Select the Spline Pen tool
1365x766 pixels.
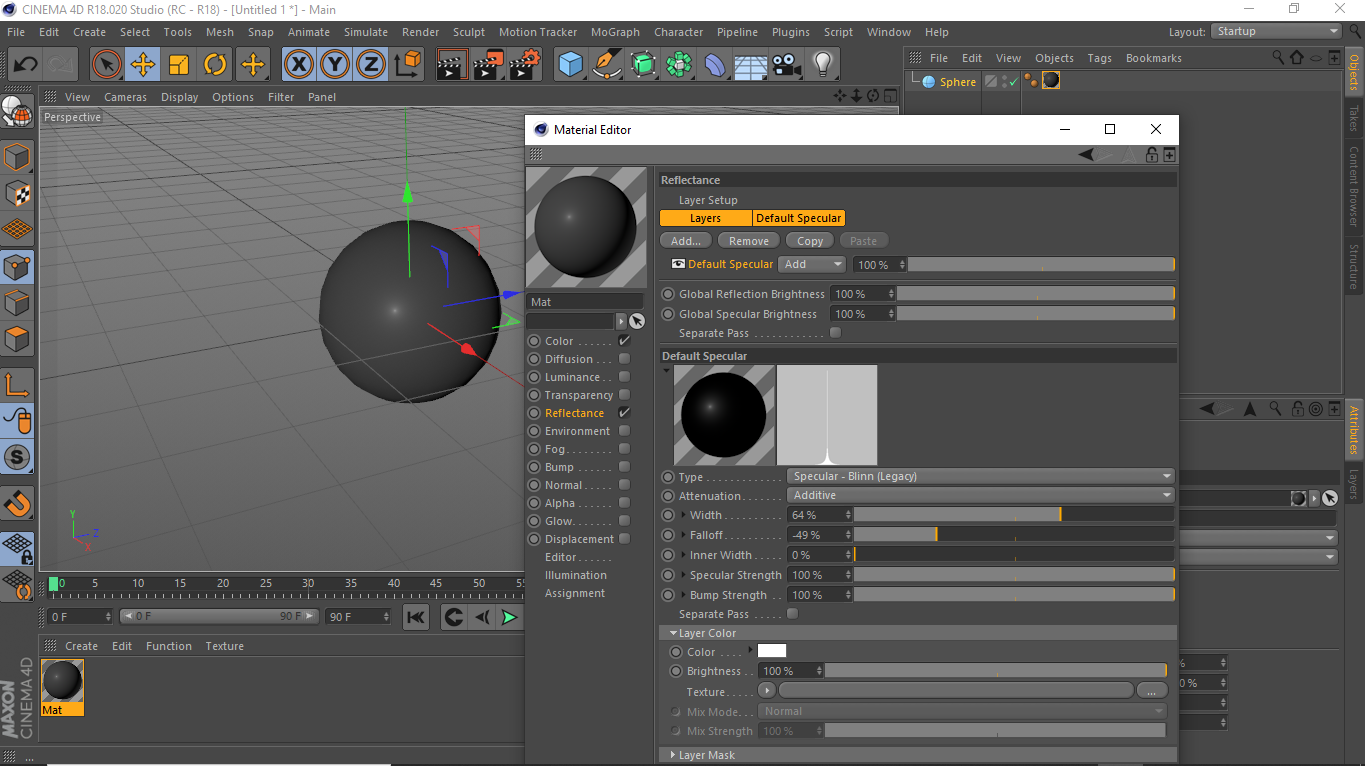pyautogui.click(x=607, y=65)
